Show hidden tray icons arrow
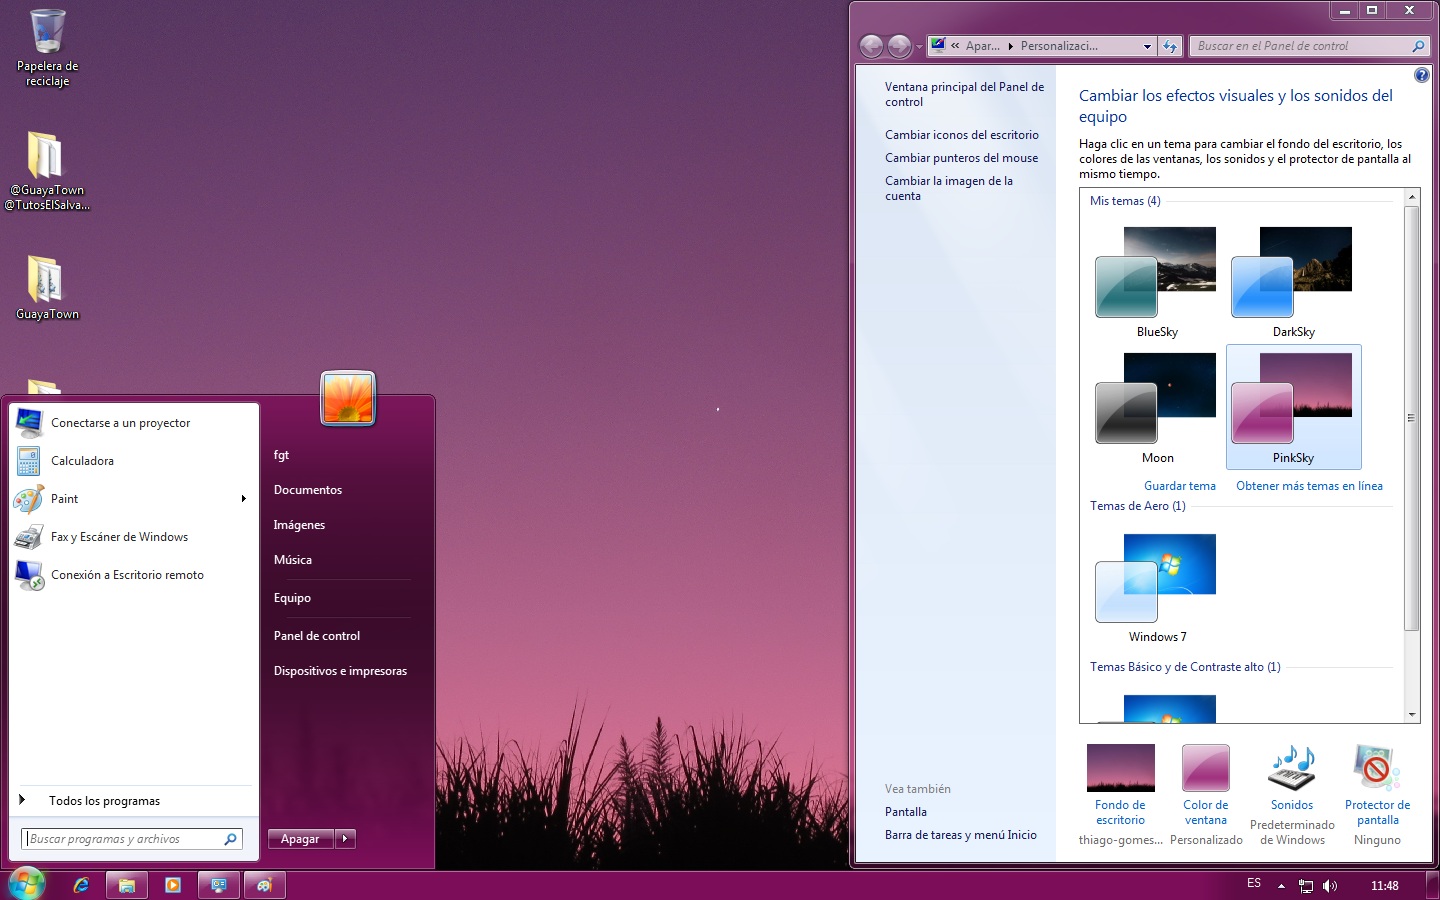 tap(1281, 885)
